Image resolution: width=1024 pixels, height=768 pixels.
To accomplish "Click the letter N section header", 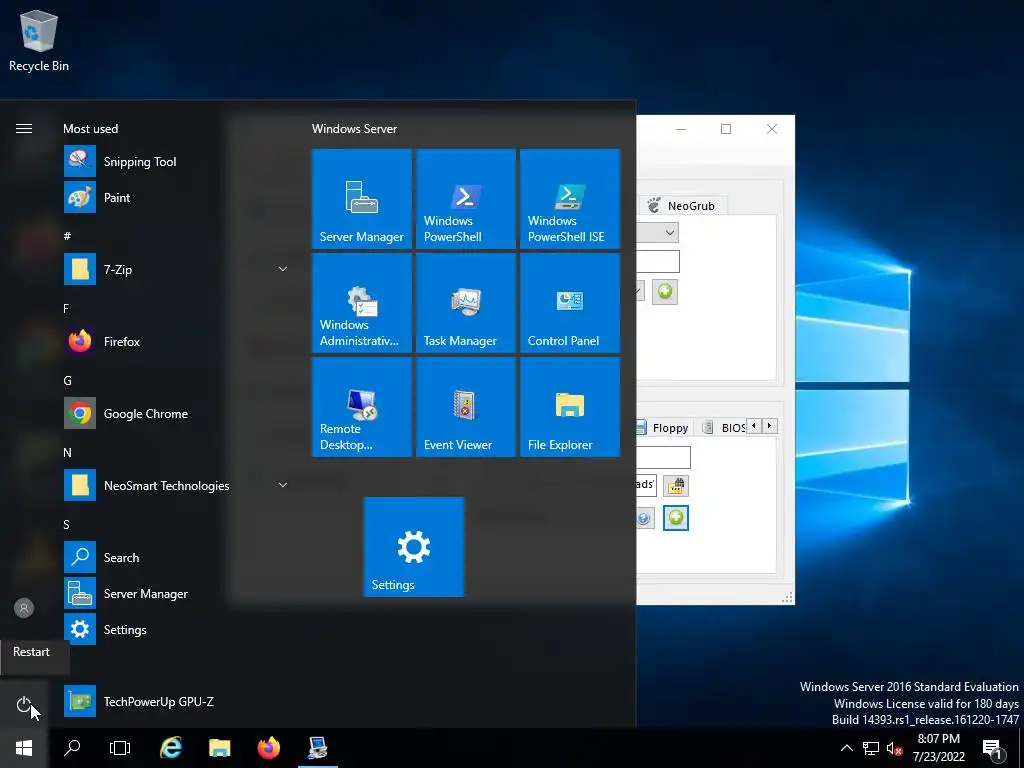I will tap(67, 453).
